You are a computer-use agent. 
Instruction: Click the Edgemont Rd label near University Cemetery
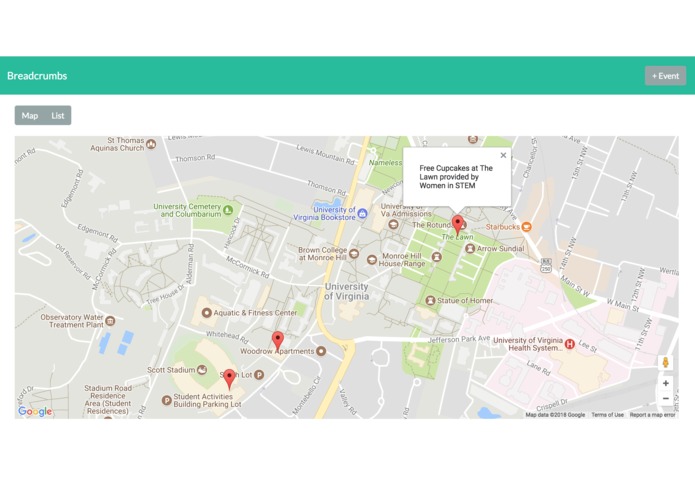(x=98, y=233)
